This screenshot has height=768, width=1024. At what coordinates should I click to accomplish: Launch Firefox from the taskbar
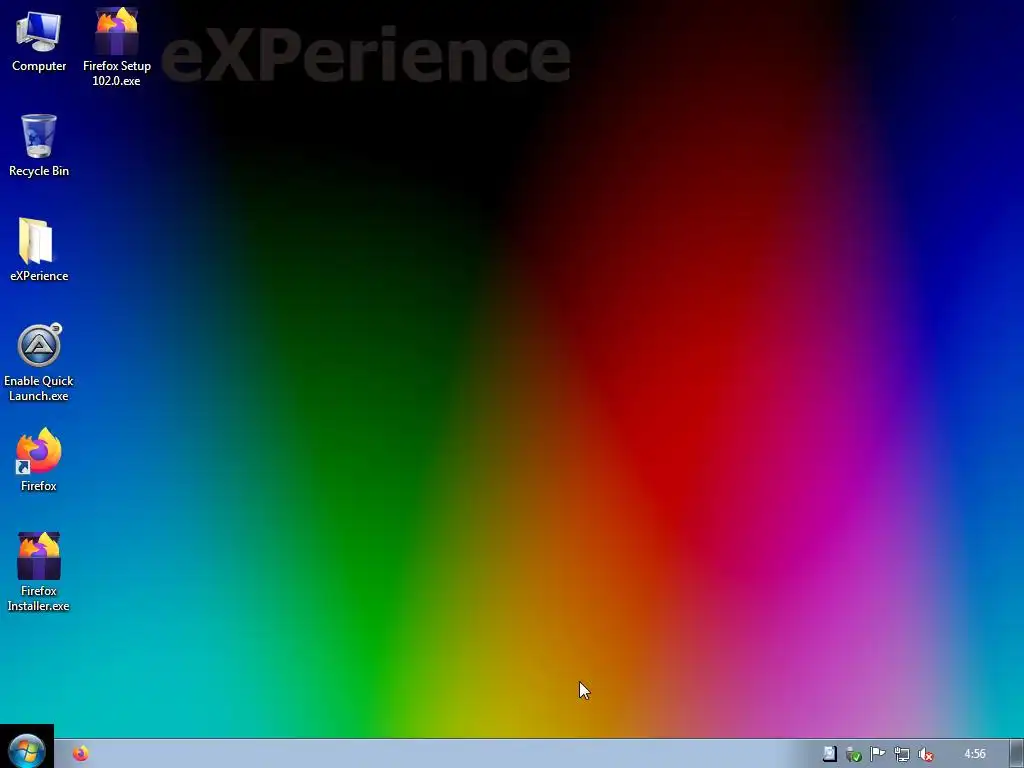coord(80,754)
